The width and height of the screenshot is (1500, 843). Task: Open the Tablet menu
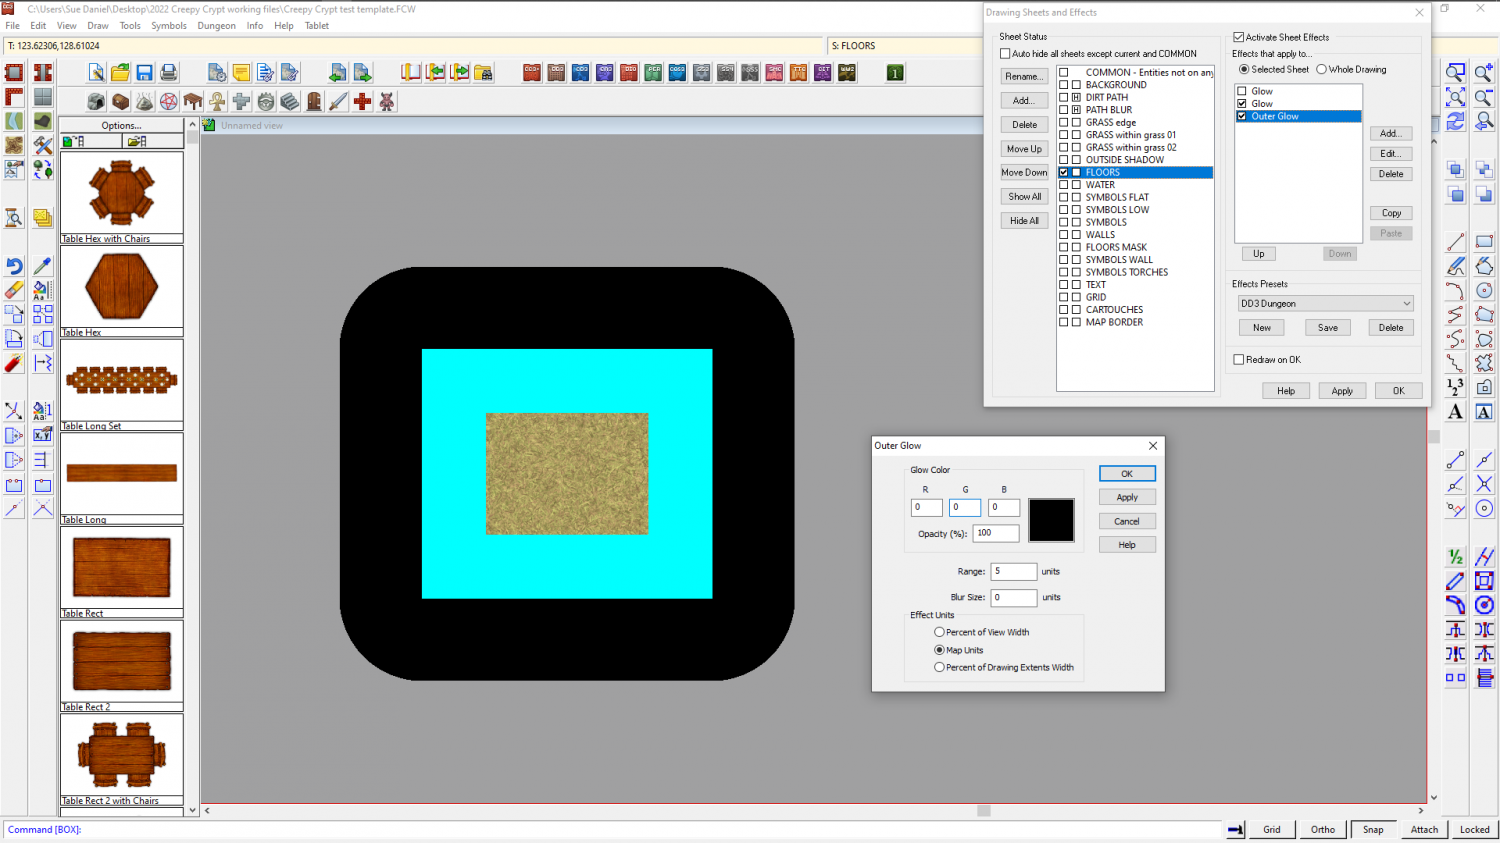[x=317, y=26]
